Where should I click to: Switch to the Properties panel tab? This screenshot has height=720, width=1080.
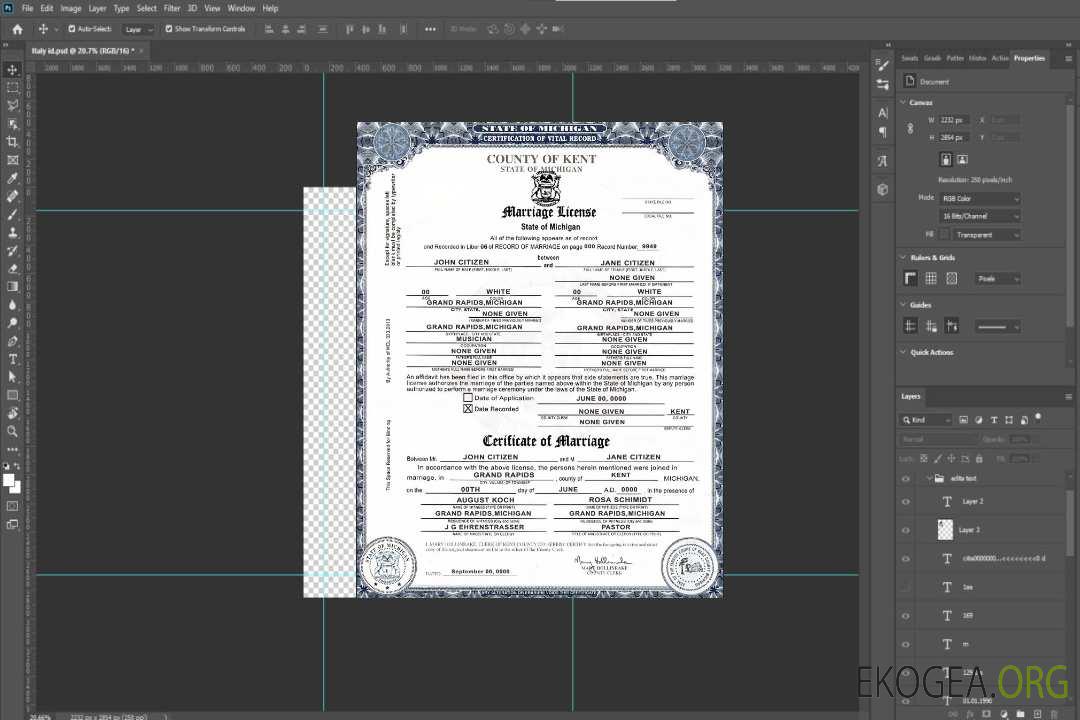(1029, 58)
